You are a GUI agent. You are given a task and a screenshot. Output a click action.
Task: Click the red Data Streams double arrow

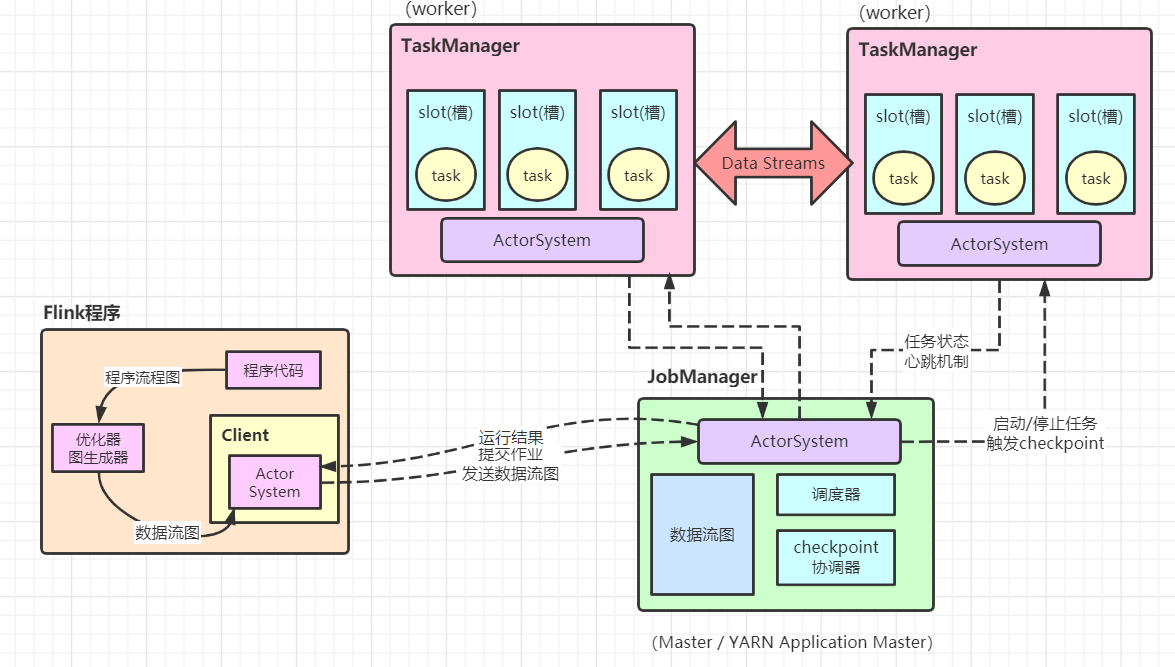[773, 163]
